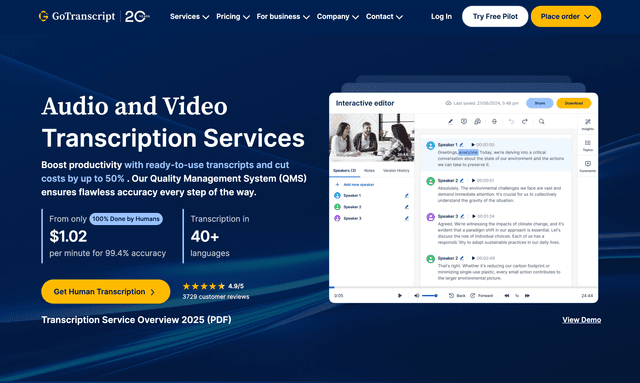Viewport: 640px width, 383px height.
Task: Click the 24:44 total duration label
Action: click(x=587, y=296)
